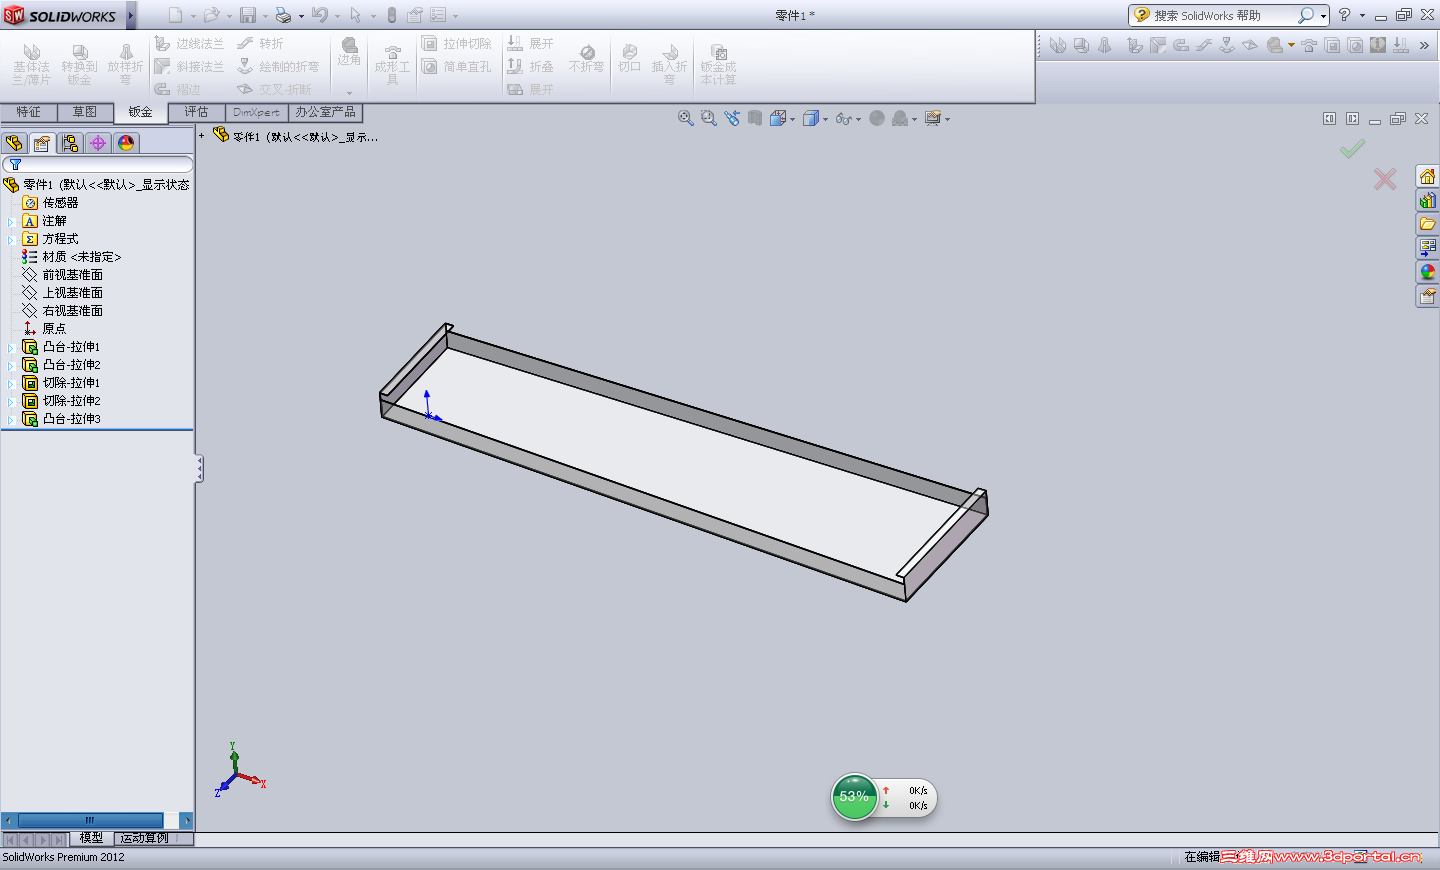Open SolidWorks Resources home icon in task pane

coord(1427,176)
